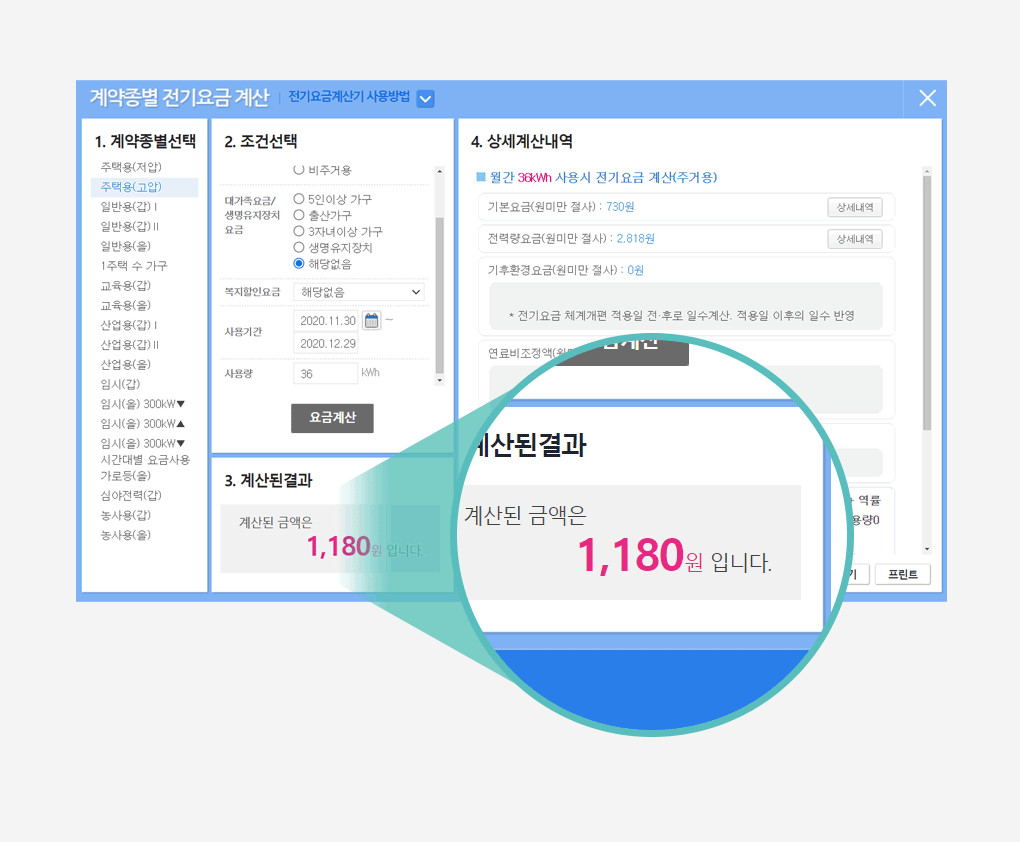The image size is (1020, 842).
Task: Click the 프린트 button
Action: point(902,575)
